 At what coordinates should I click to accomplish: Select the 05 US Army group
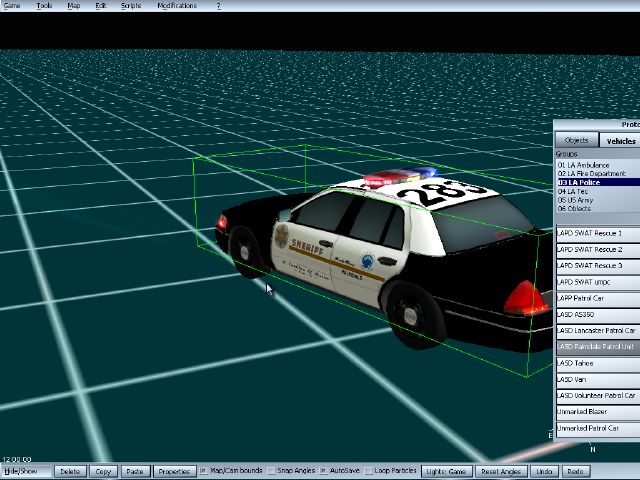[598, 200]
